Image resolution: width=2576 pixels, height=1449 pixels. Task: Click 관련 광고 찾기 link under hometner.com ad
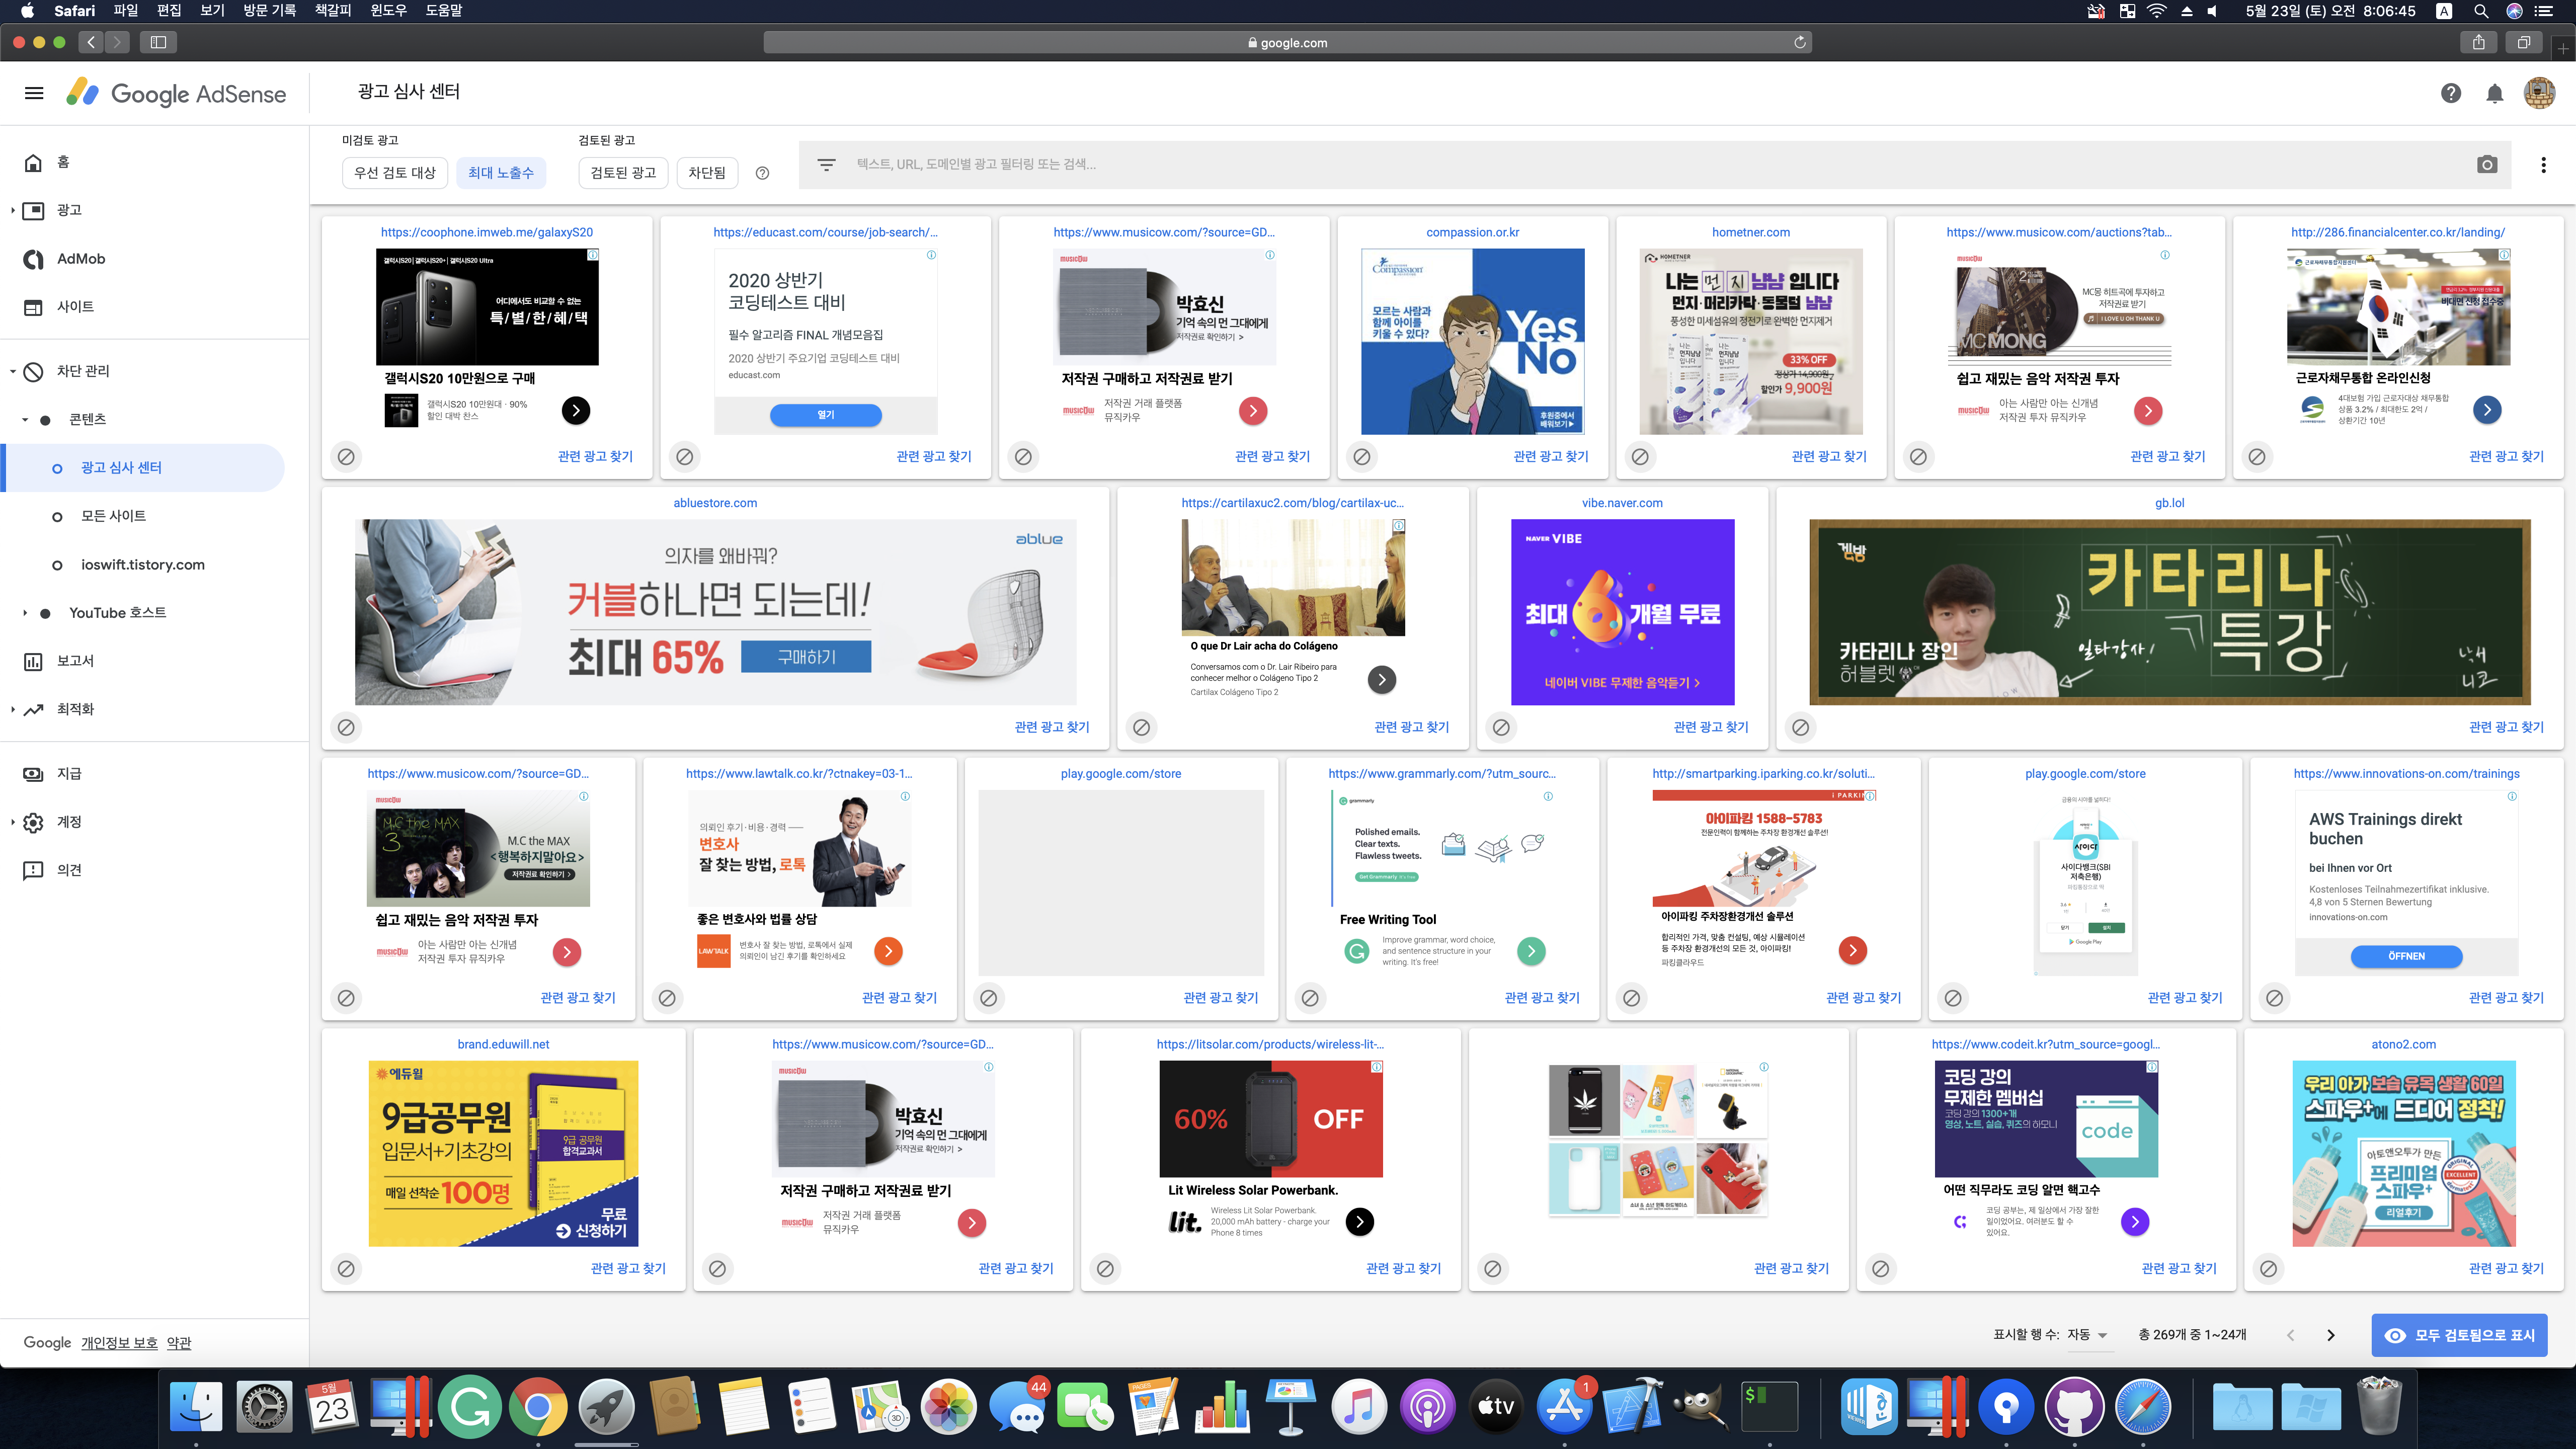click(x=1828, y=456)
